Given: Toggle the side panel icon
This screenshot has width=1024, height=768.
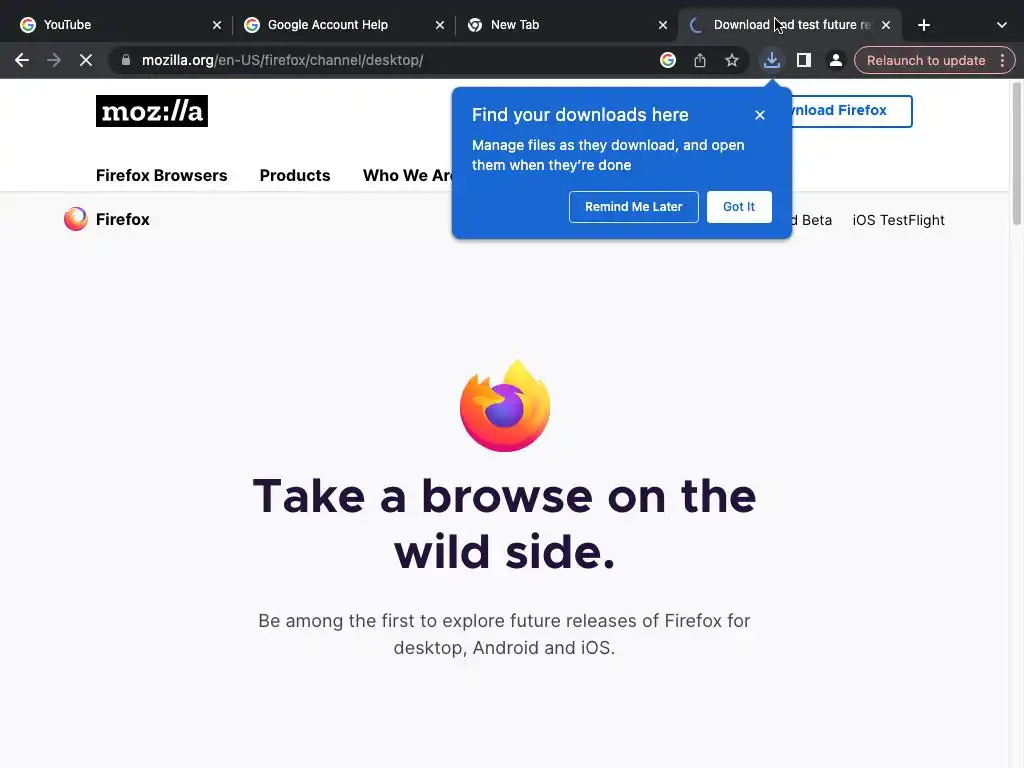Looking at the screenshot, I should pos(803,60).
